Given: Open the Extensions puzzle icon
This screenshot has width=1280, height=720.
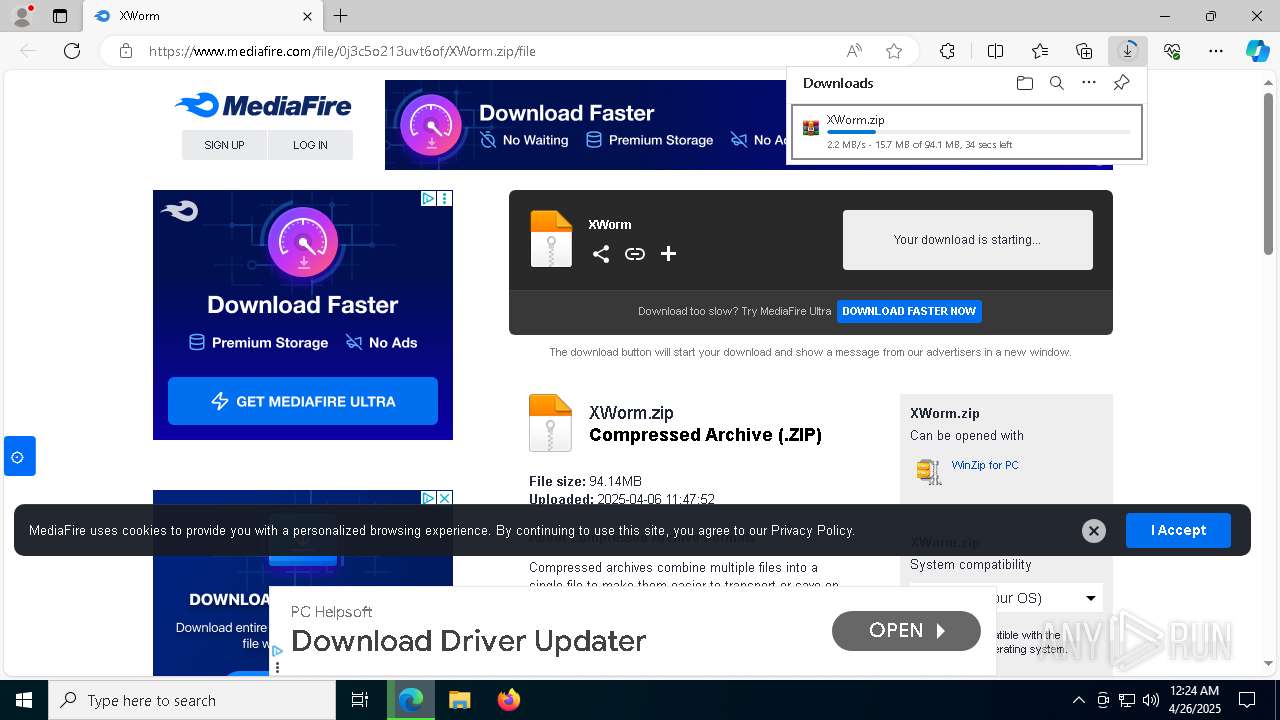Looking at the screenshot, I should click(948, 51).
